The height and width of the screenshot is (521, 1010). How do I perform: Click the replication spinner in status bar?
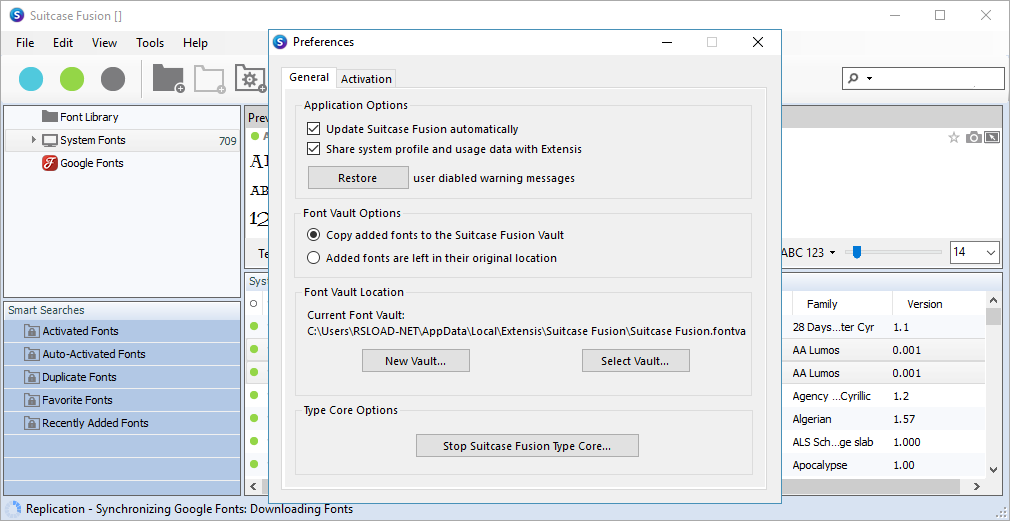click(13, 508)
